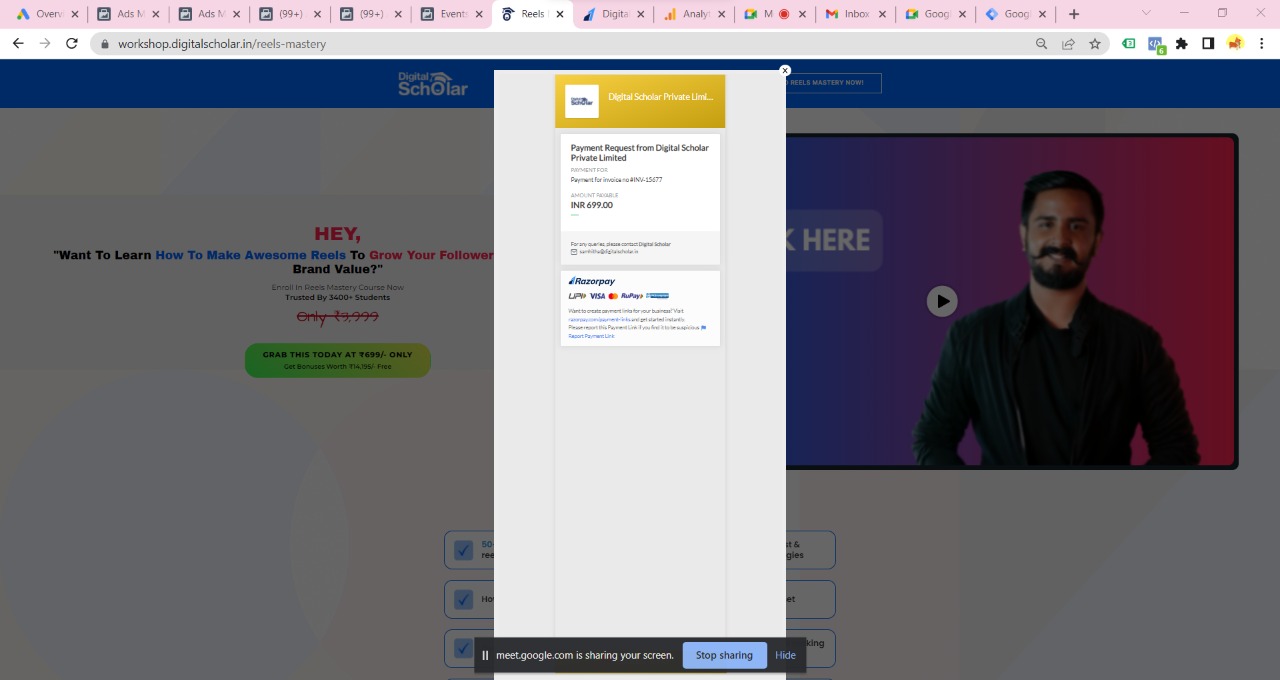Close the Events tab

click(479, 14)
